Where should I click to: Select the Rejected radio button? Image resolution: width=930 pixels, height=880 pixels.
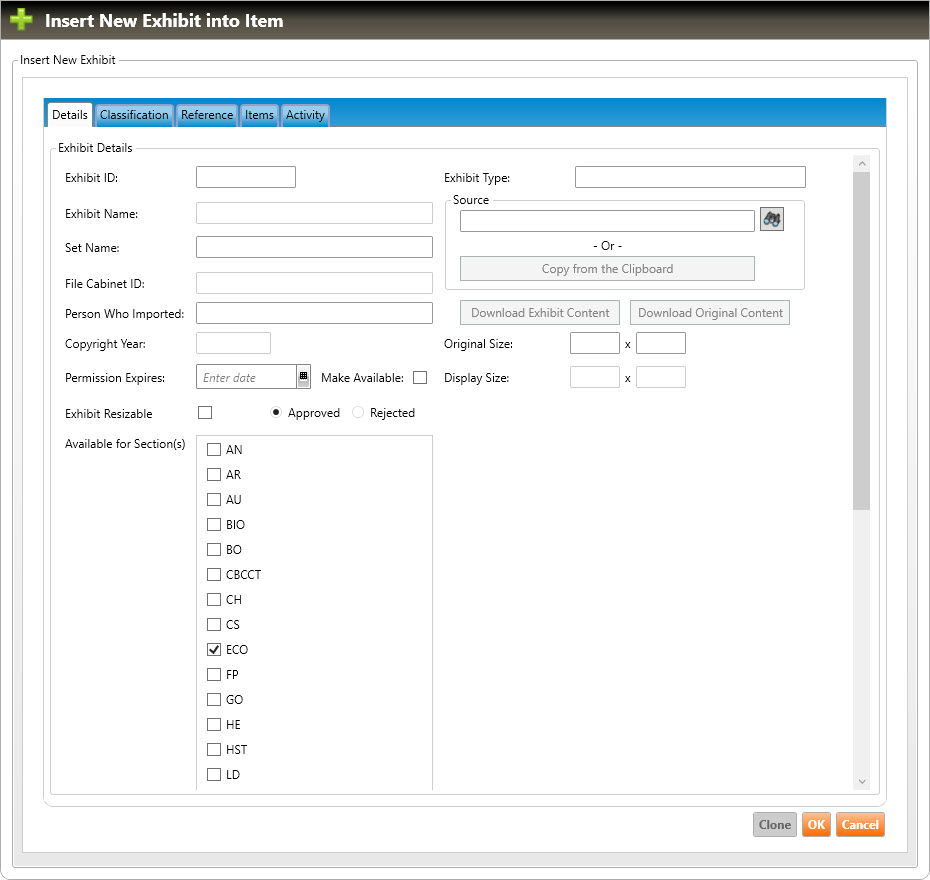pyautogui.click(x=359, y=412)
